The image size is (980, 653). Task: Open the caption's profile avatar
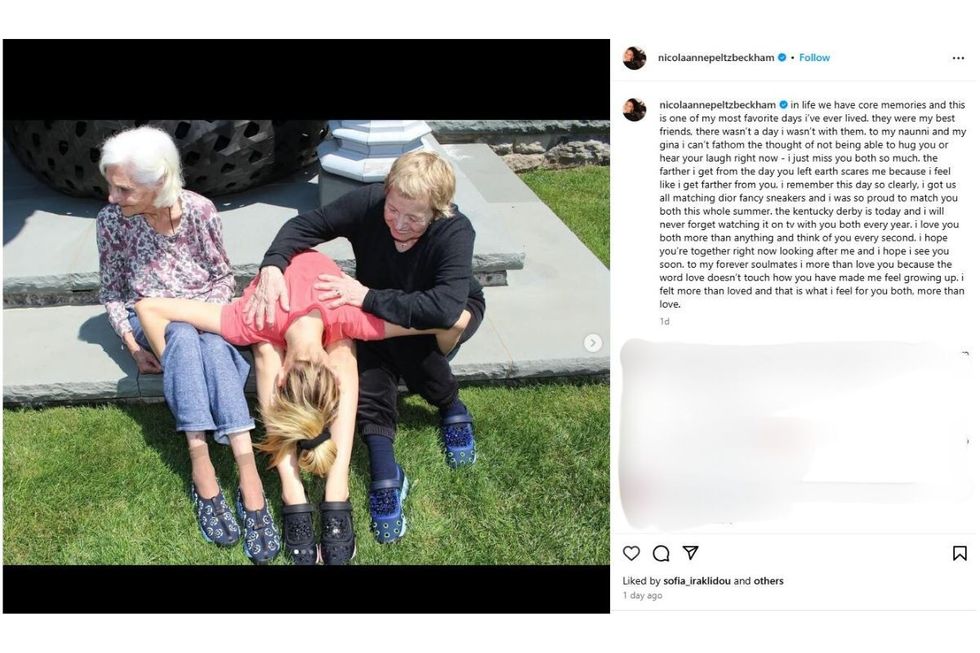(634, 109)
